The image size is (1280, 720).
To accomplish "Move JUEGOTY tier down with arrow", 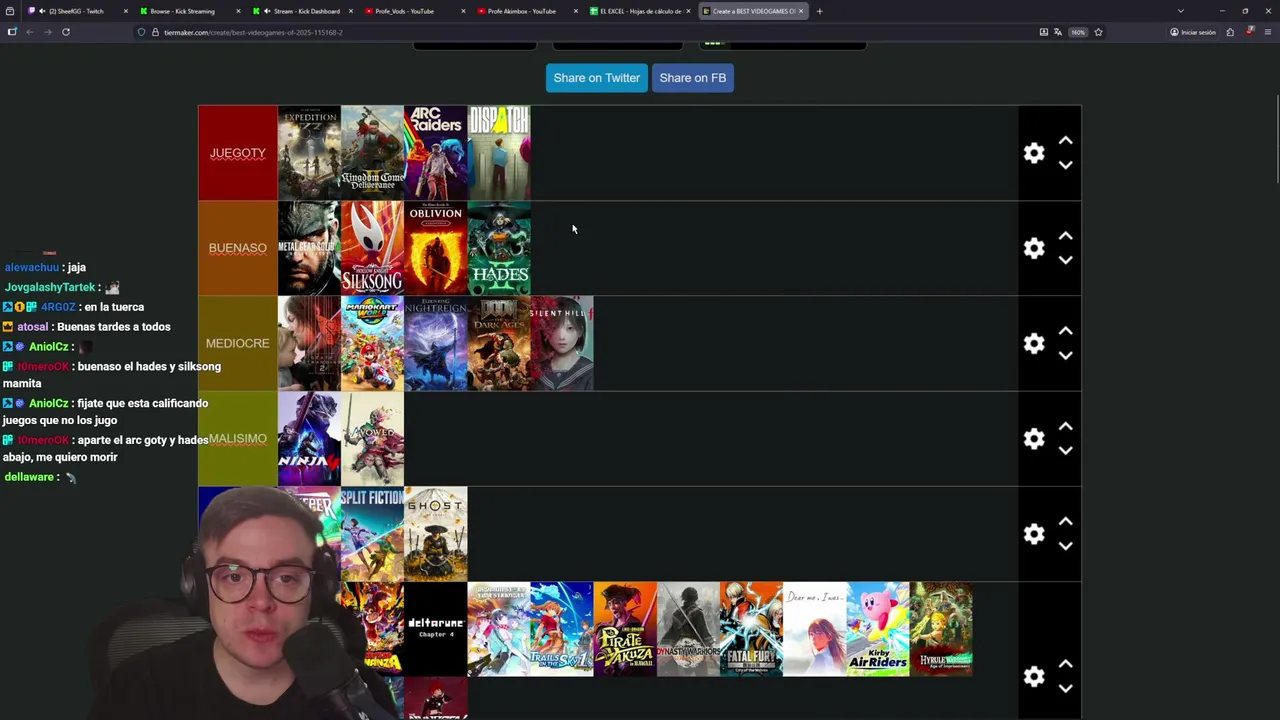I will [x=1066, y=165].
